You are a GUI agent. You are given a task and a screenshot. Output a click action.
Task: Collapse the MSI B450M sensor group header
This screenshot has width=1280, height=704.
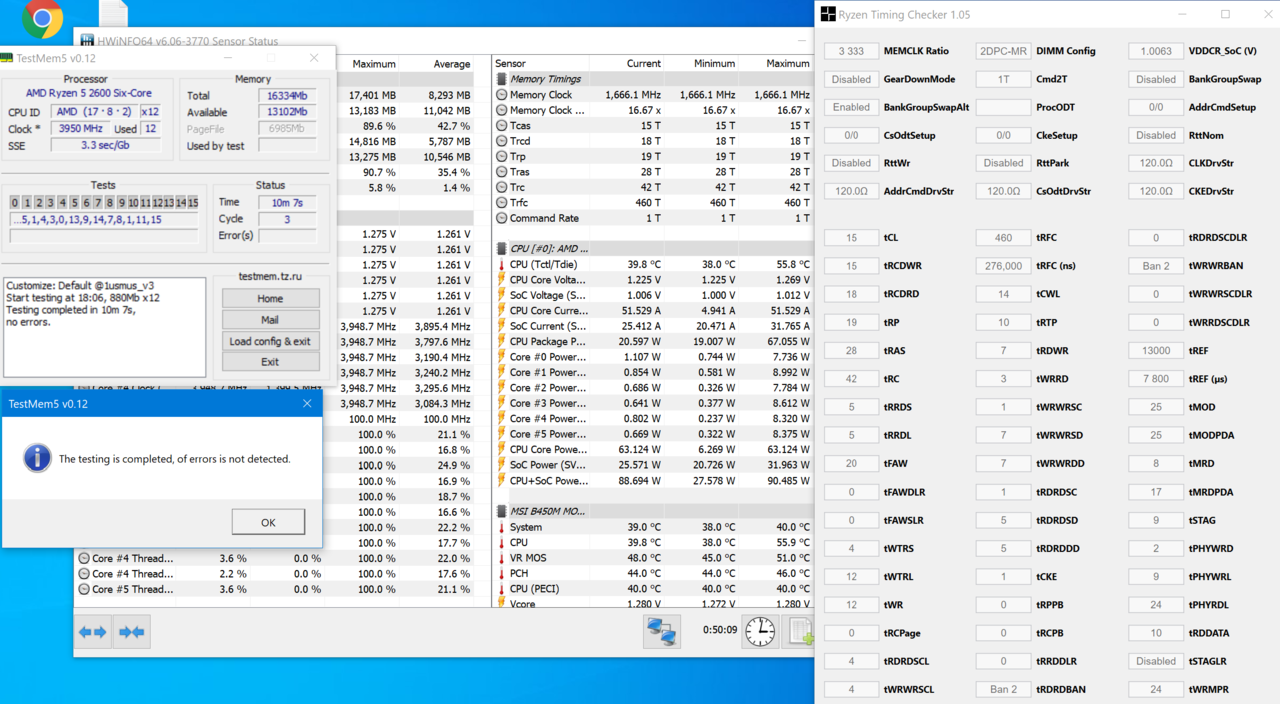click(652, 511)
